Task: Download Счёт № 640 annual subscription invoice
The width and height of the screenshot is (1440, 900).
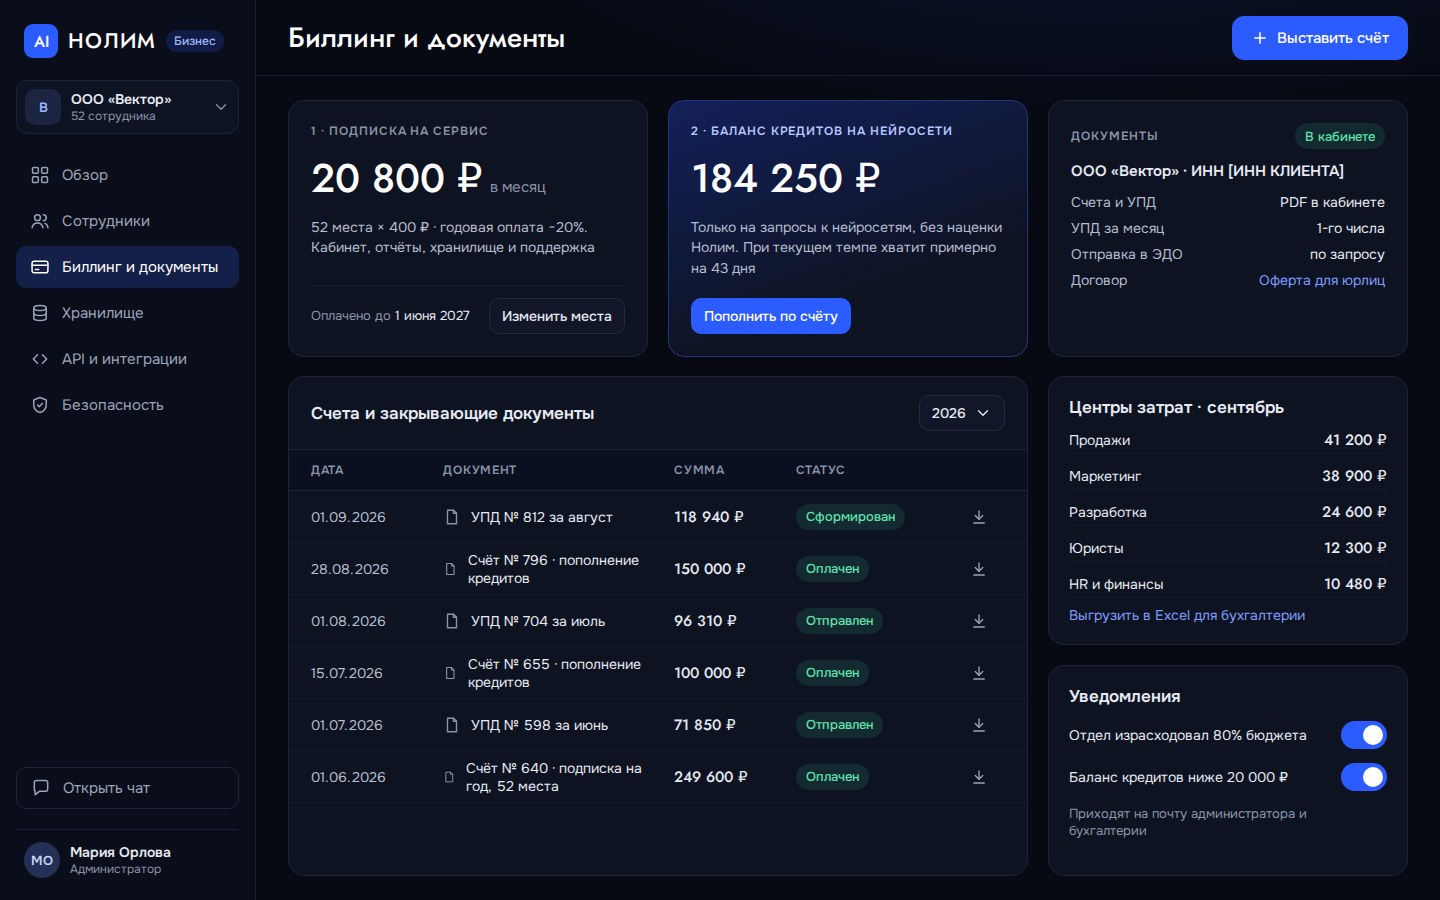Action: coord(979,777)
